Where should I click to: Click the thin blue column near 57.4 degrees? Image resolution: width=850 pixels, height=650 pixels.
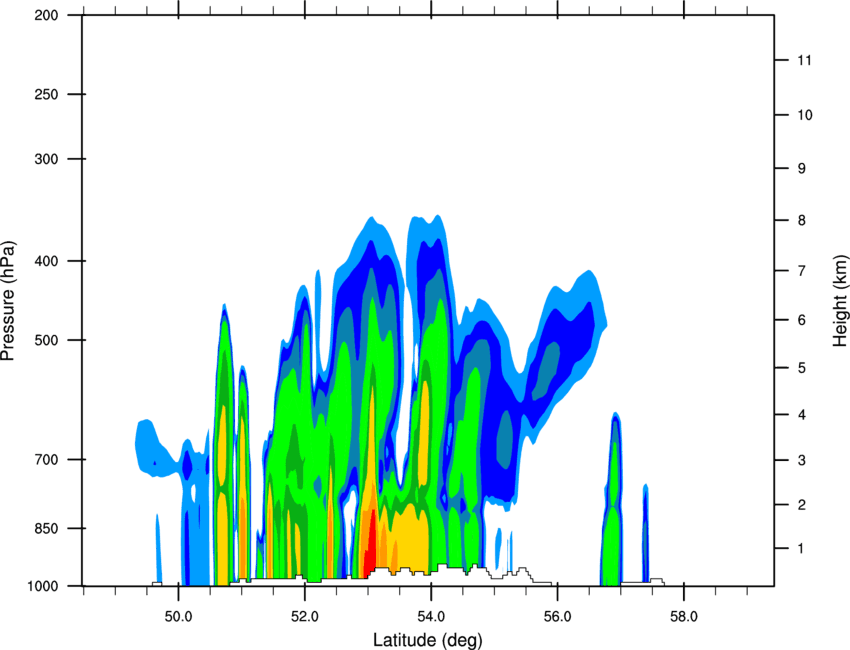coord(646,534)
